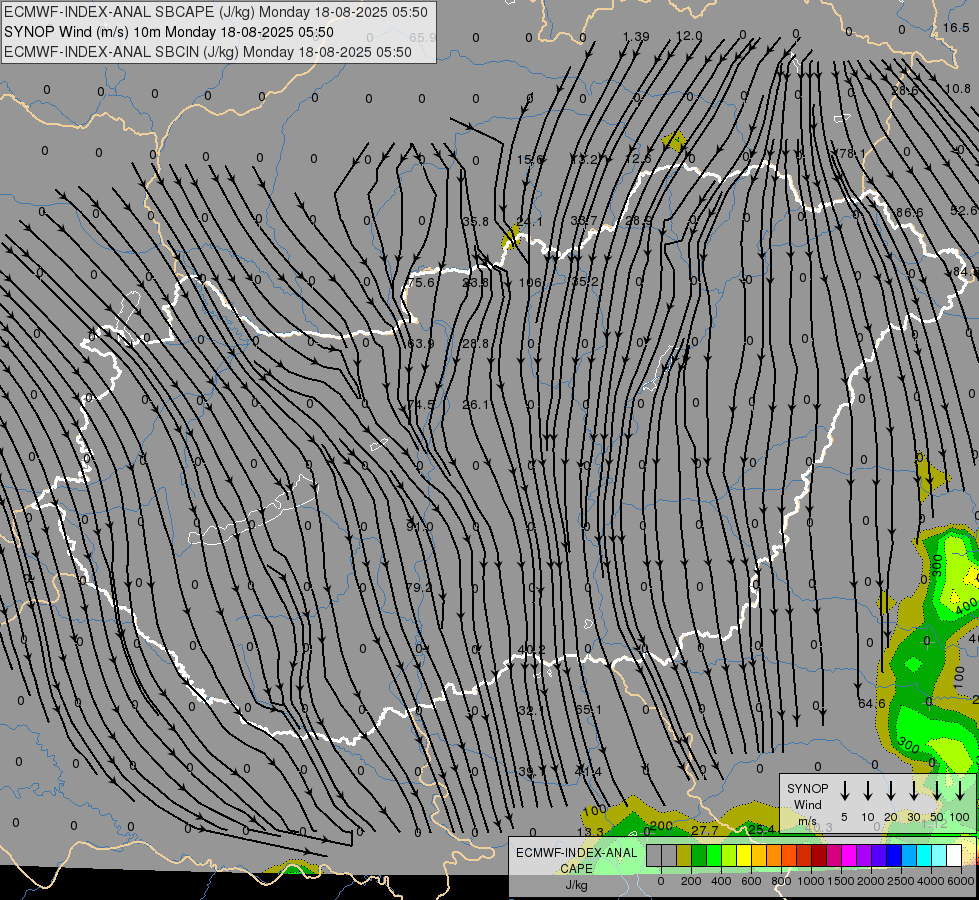Screen dimensions: 979x900
Task: Click the 12.0 value at the top
Action: [689, 36]
